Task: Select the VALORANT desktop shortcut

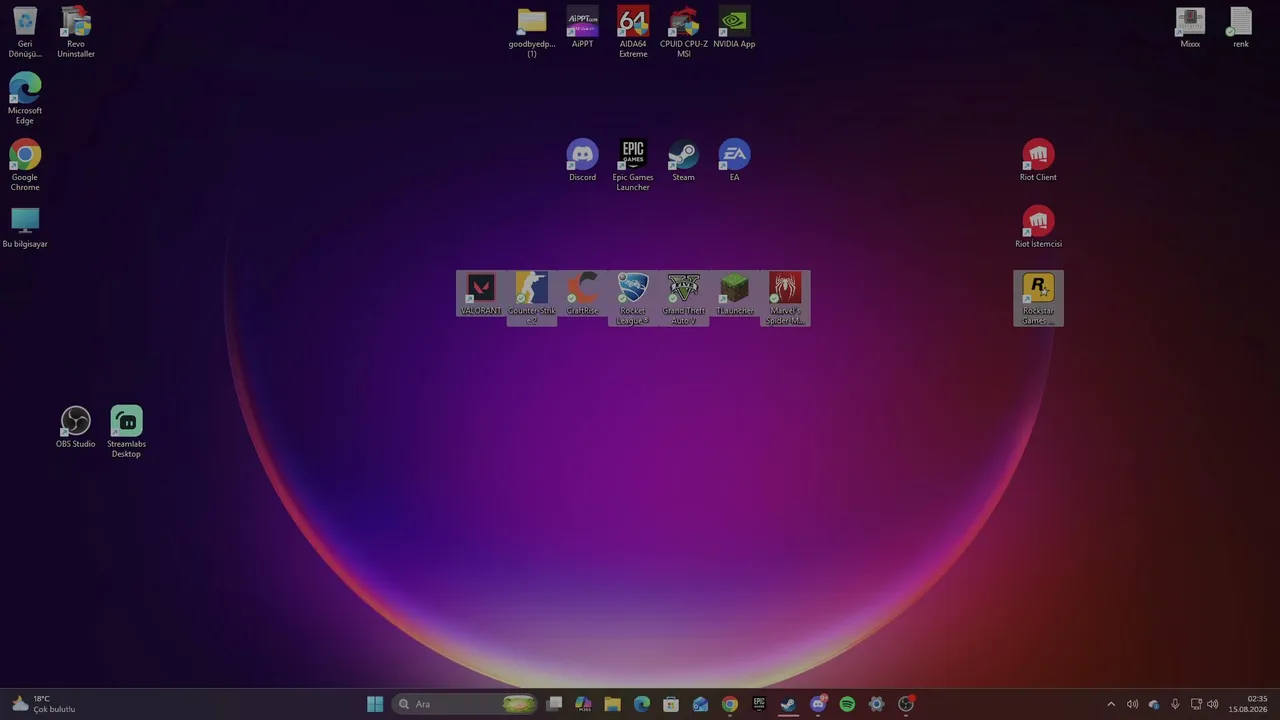Action: click(481, 294)
